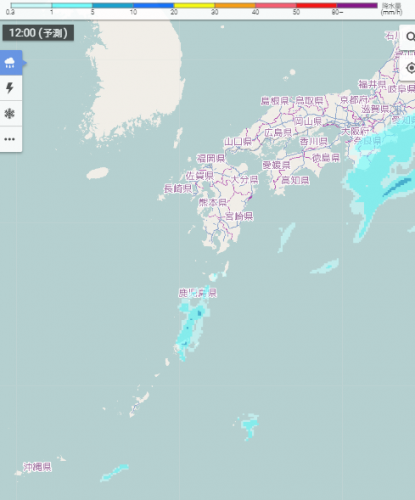Click the yellow 20 mm/h legend segment
Image resolution: width=415 pixels, height=500 pixels.
[x=194, y=5]
